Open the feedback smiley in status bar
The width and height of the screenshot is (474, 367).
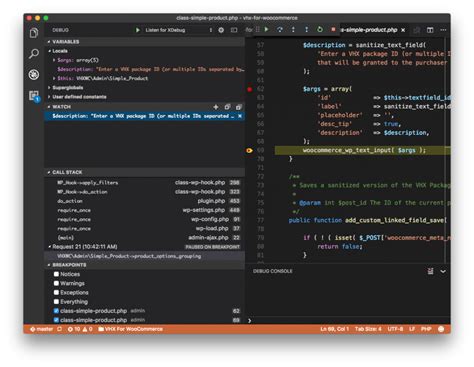(441, 329)
